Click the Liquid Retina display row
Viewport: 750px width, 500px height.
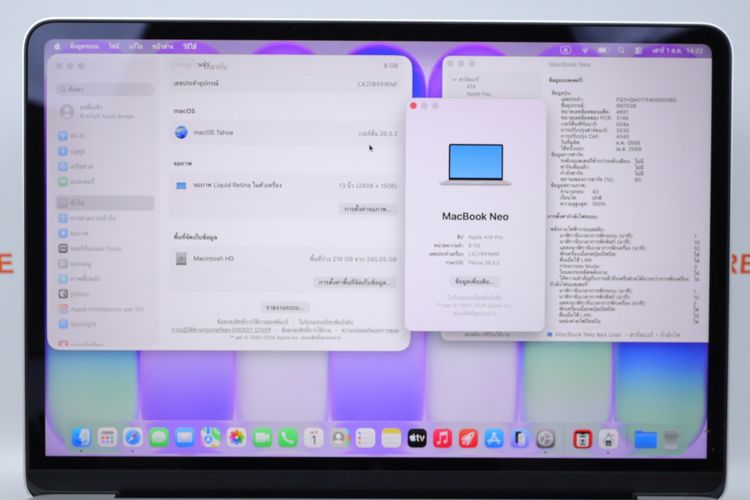click(286, 185)
